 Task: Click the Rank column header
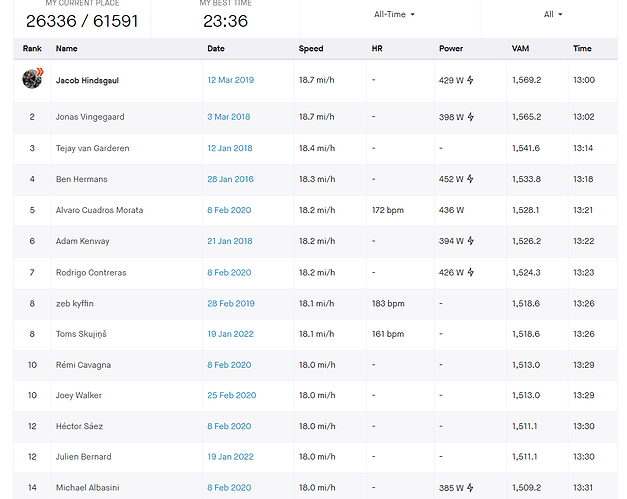point(32,48)
